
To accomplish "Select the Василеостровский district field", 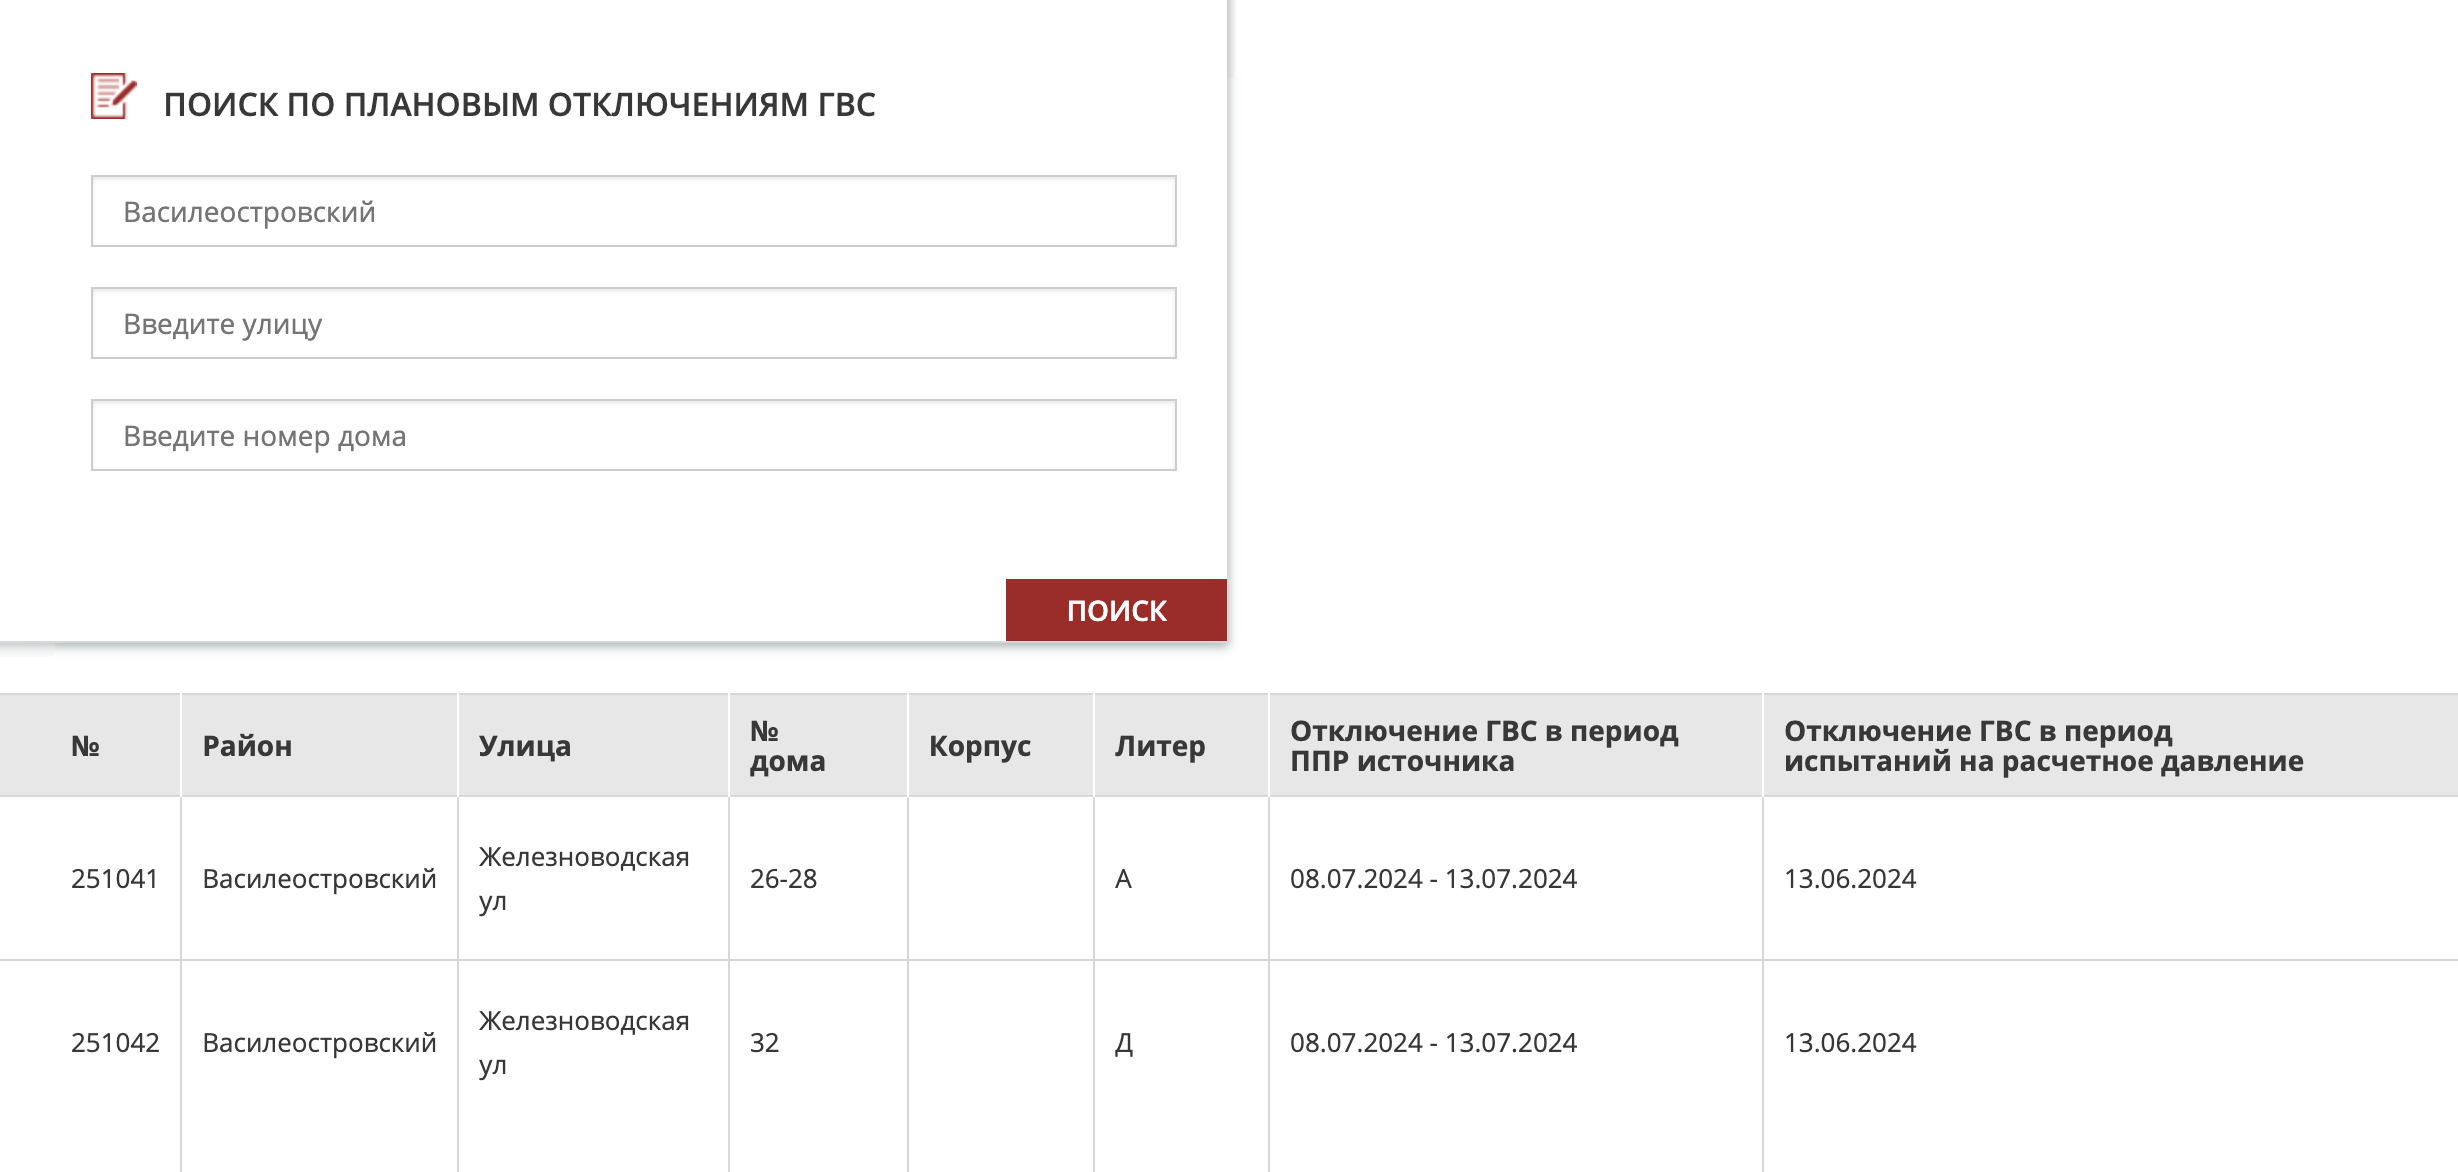I will point(635,210).
